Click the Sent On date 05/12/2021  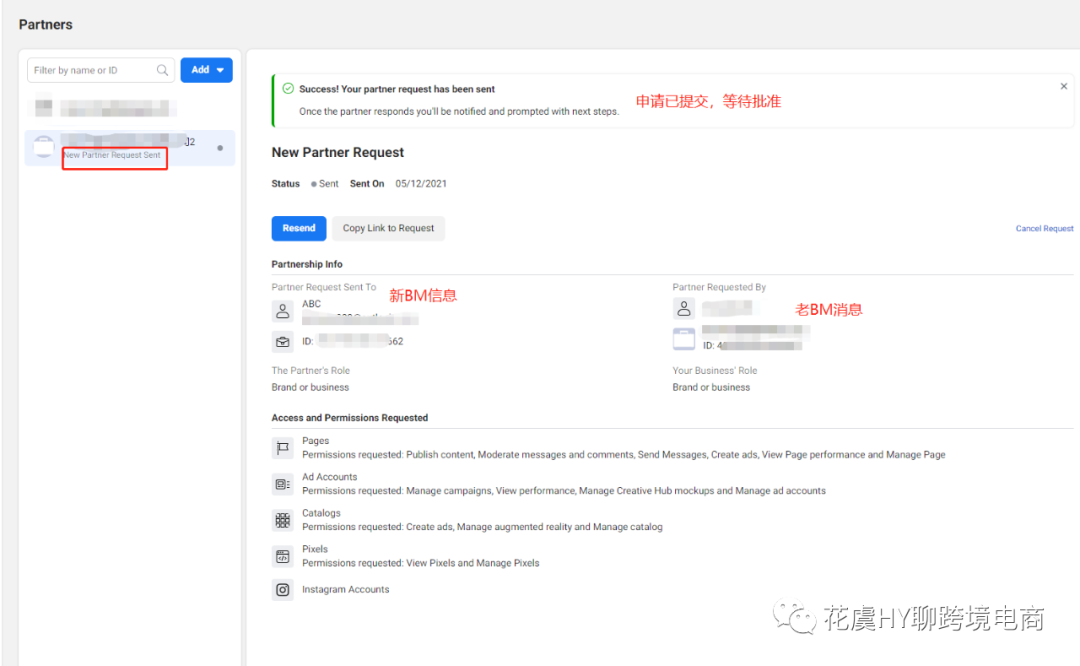click(x=421, y=184)
